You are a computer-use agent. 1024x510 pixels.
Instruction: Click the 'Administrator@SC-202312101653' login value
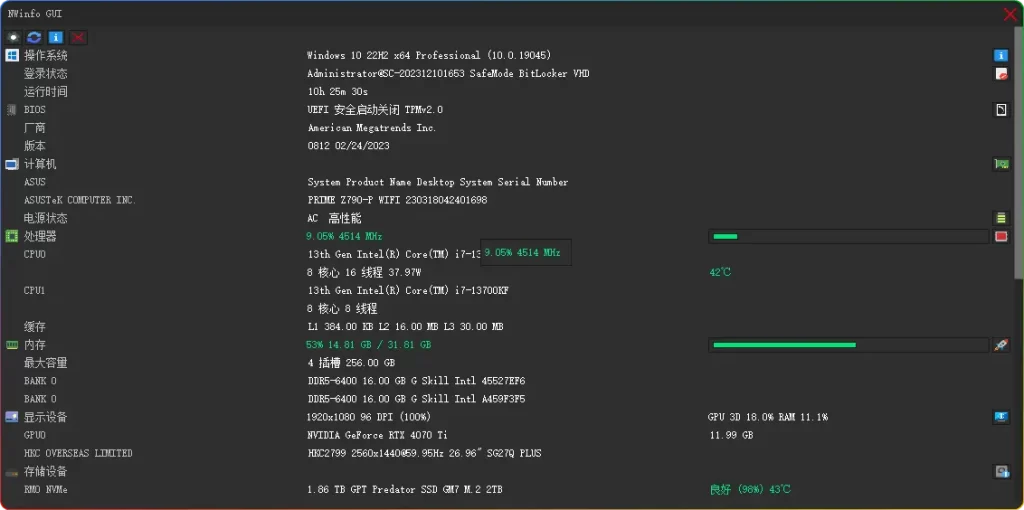386,74
